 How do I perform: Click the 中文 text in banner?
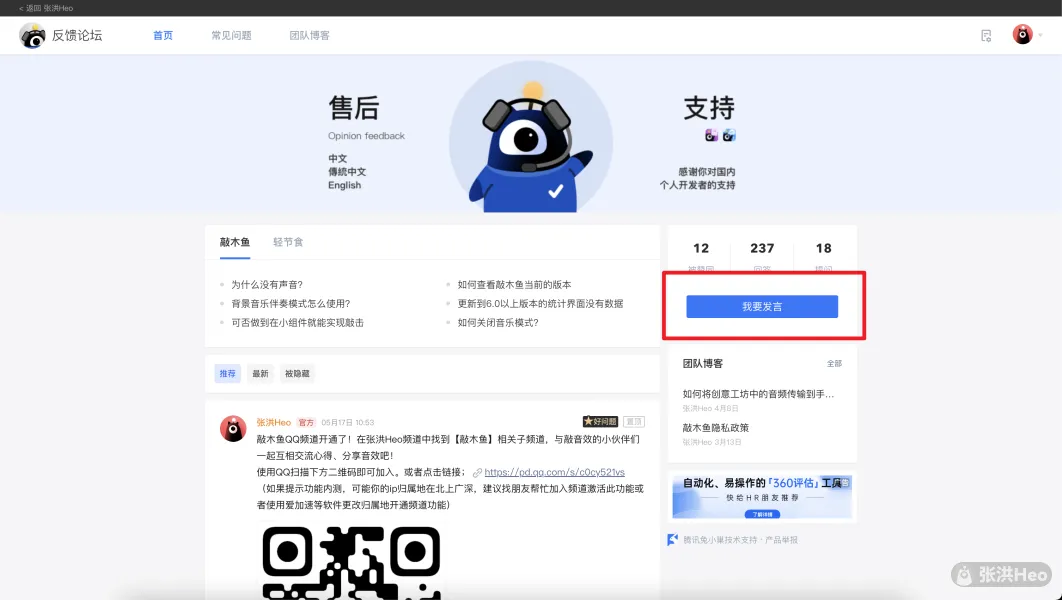[x=337, y=158]
